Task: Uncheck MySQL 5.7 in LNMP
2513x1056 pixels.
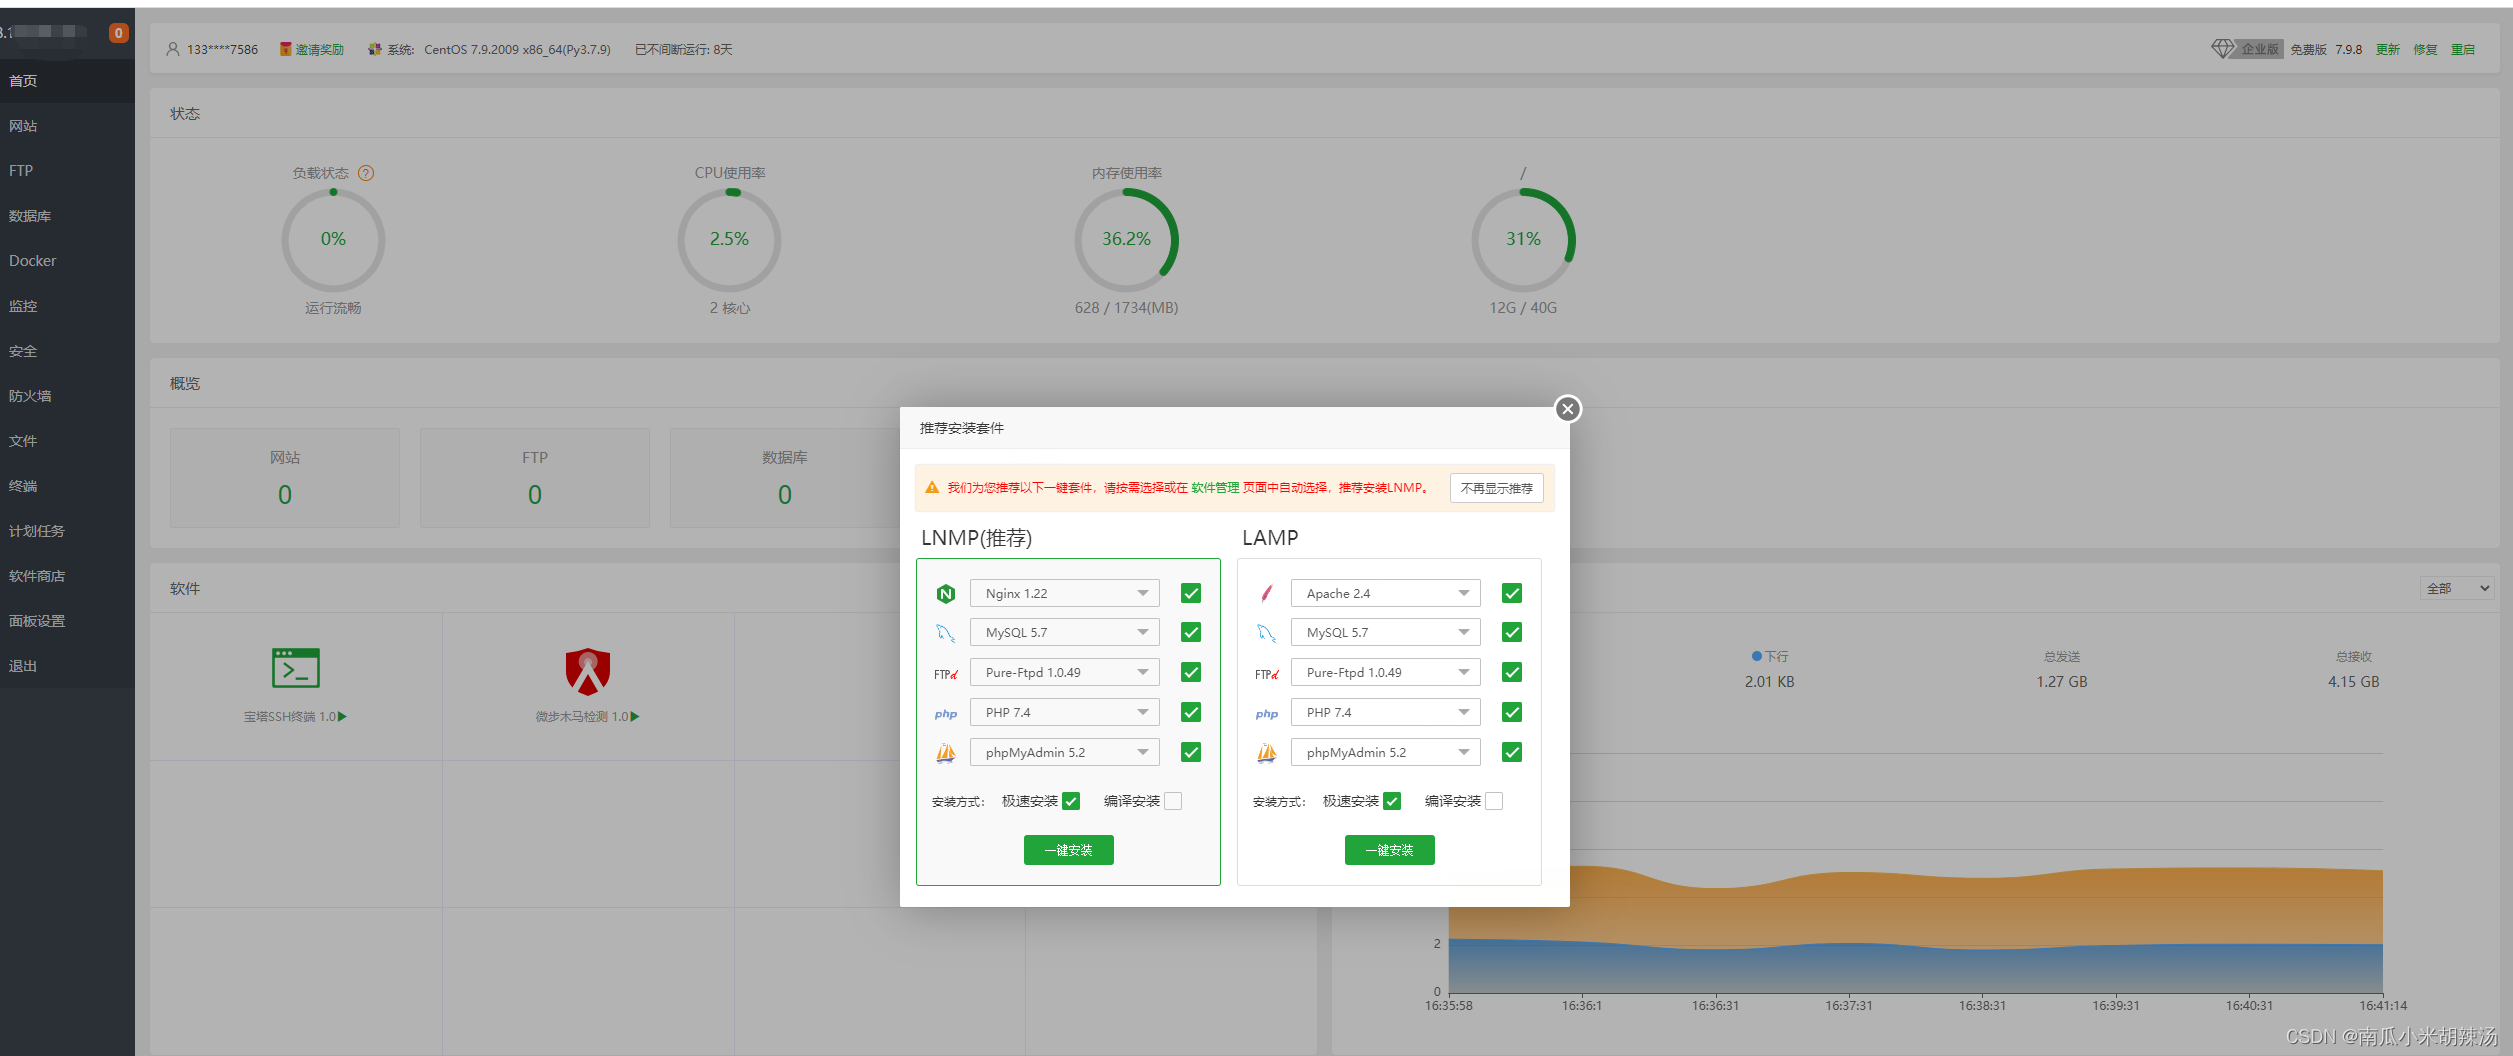Action: (1191, 633)
